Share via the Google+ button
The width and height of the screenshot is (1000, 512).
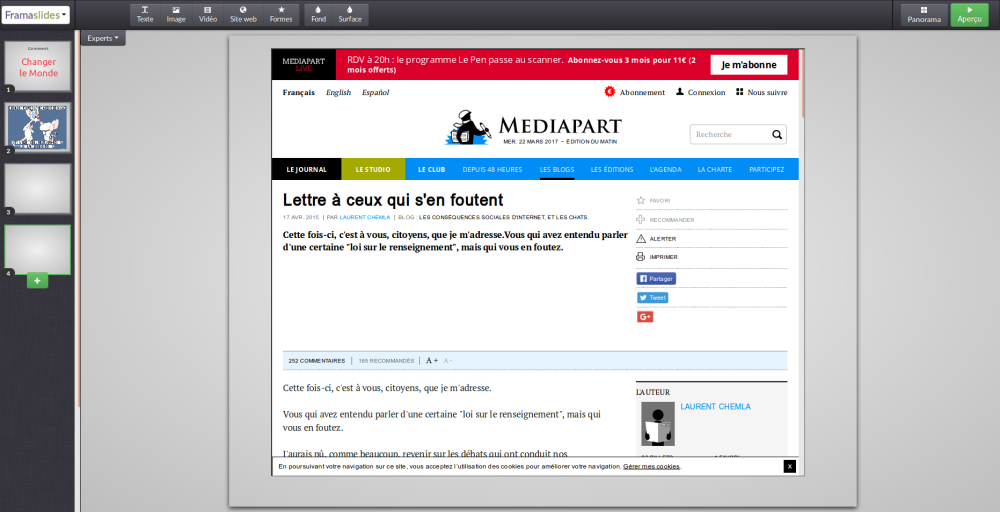click(x=645, y=317)
